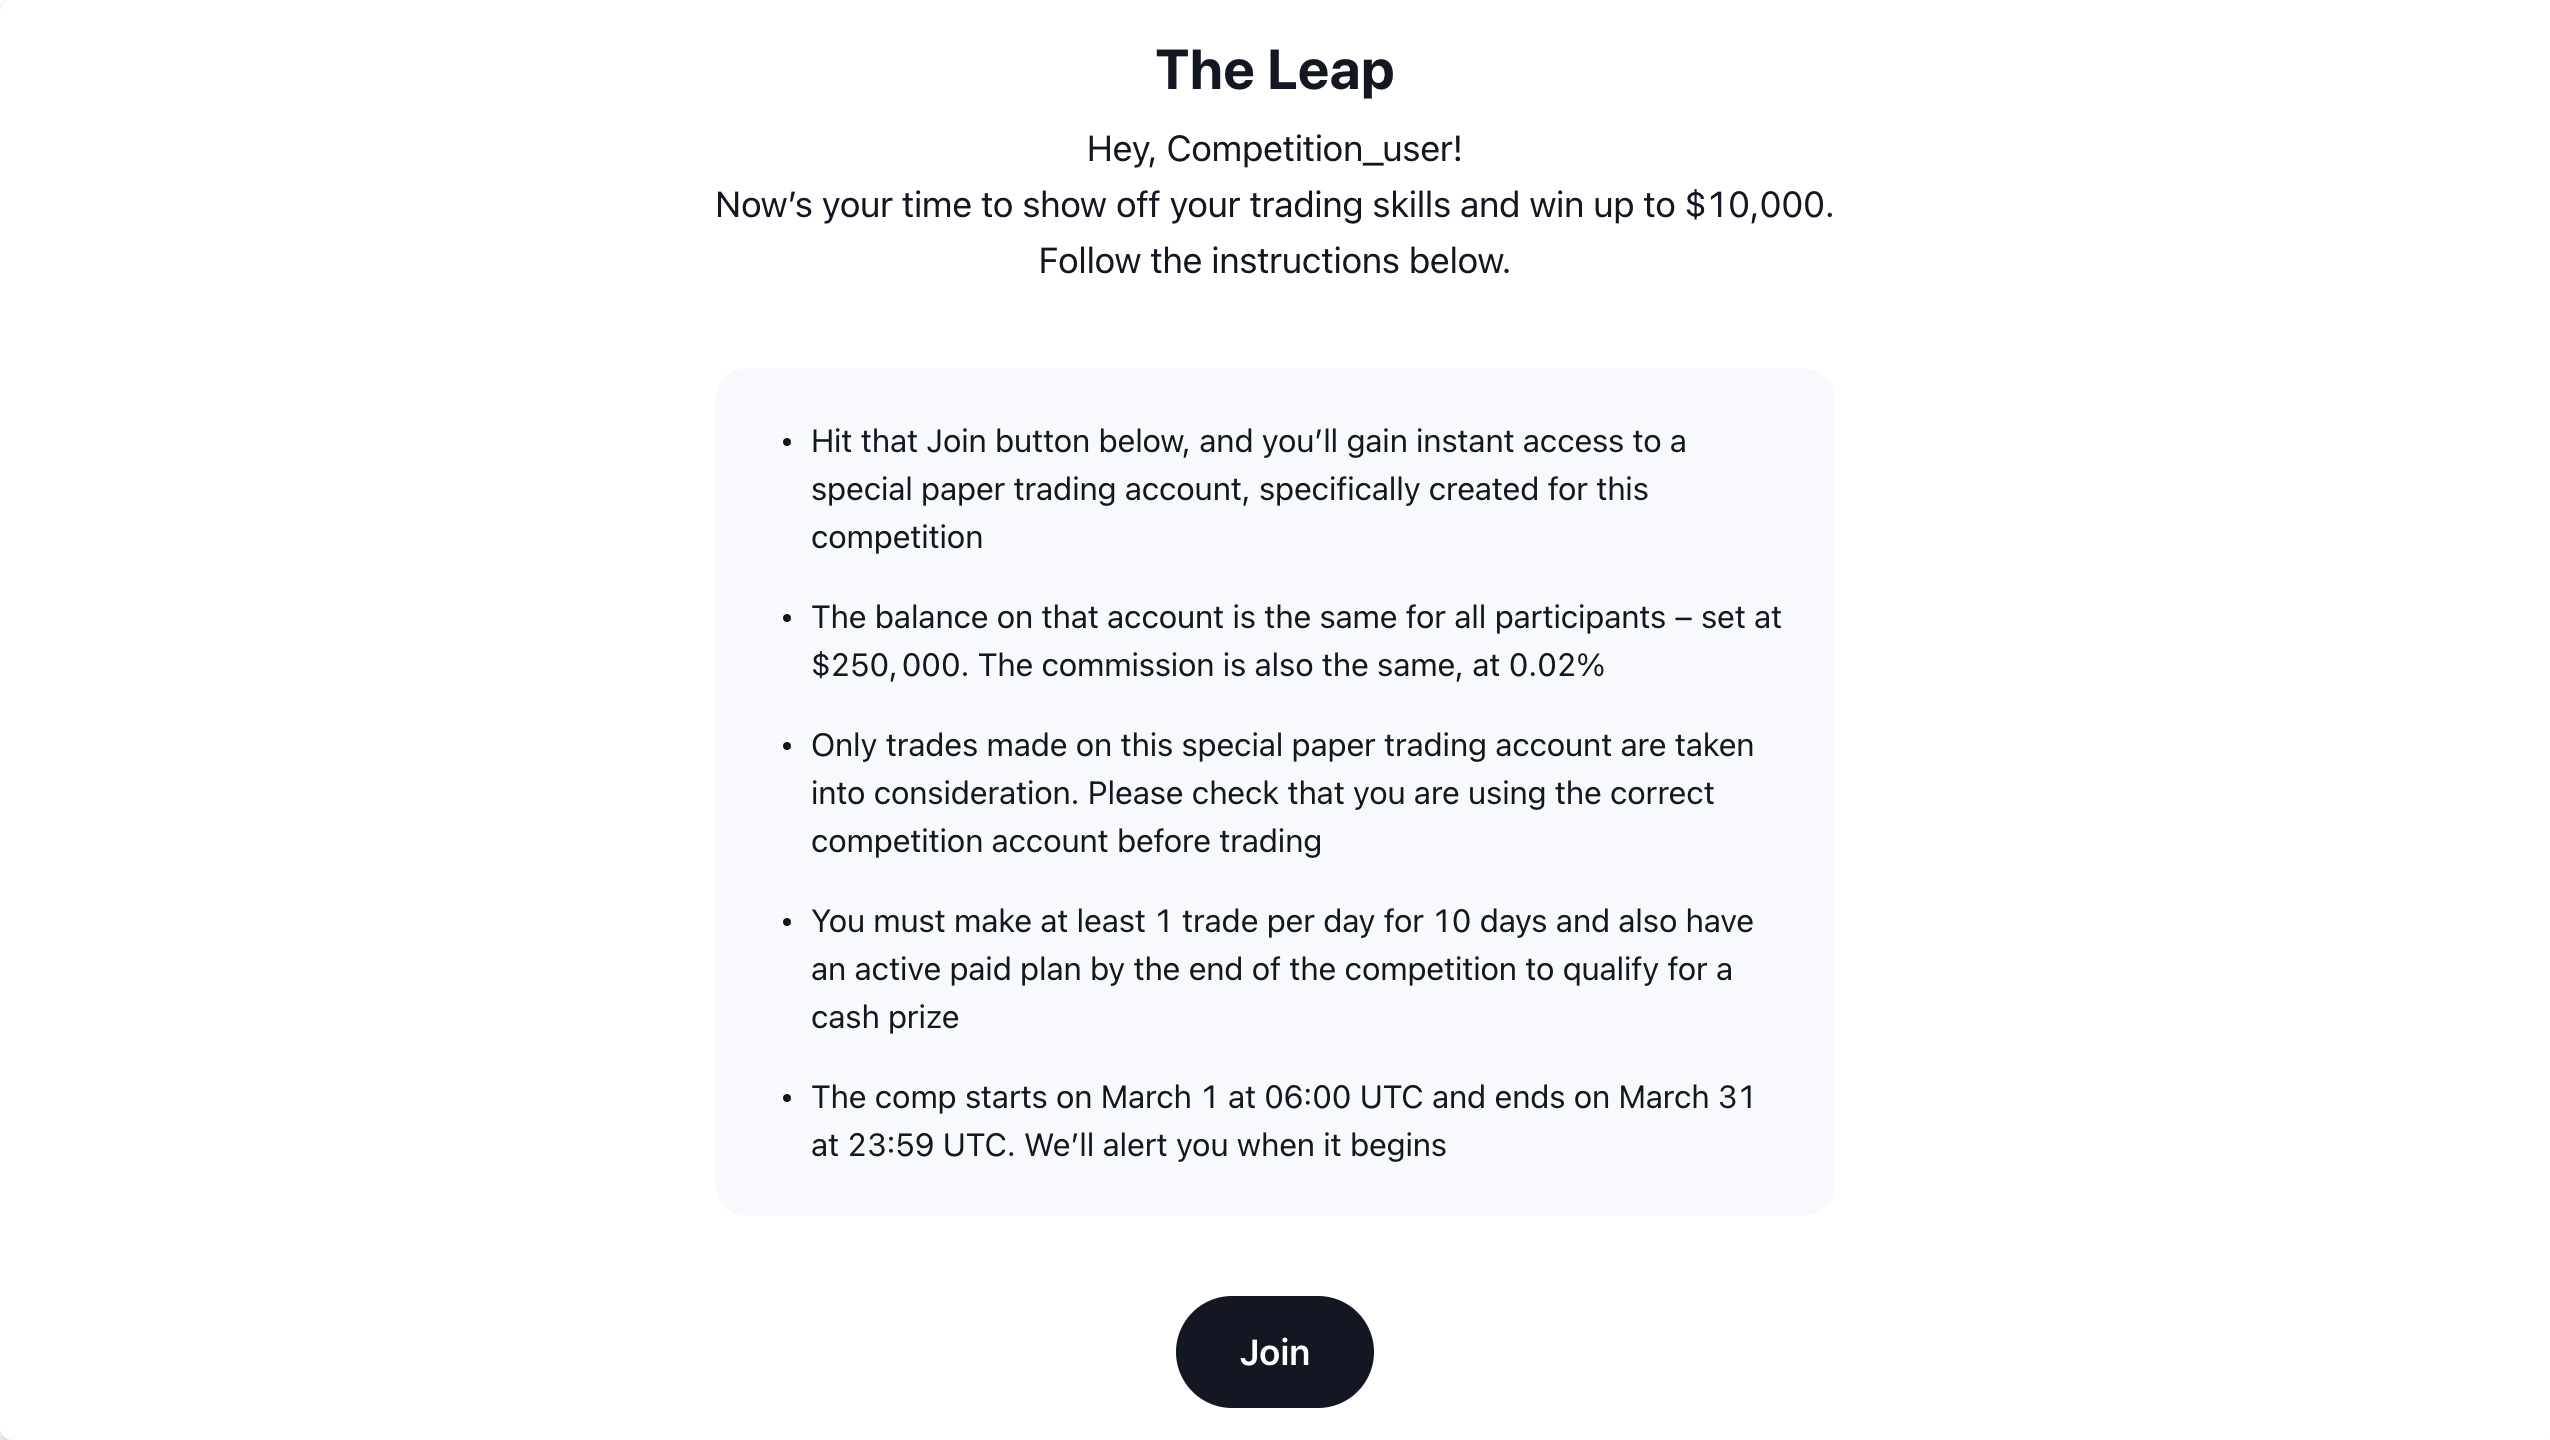
Task: Click the "Hey, Competition_user!" greeting
Action: pyautogui.click(x=1274, y=149)
